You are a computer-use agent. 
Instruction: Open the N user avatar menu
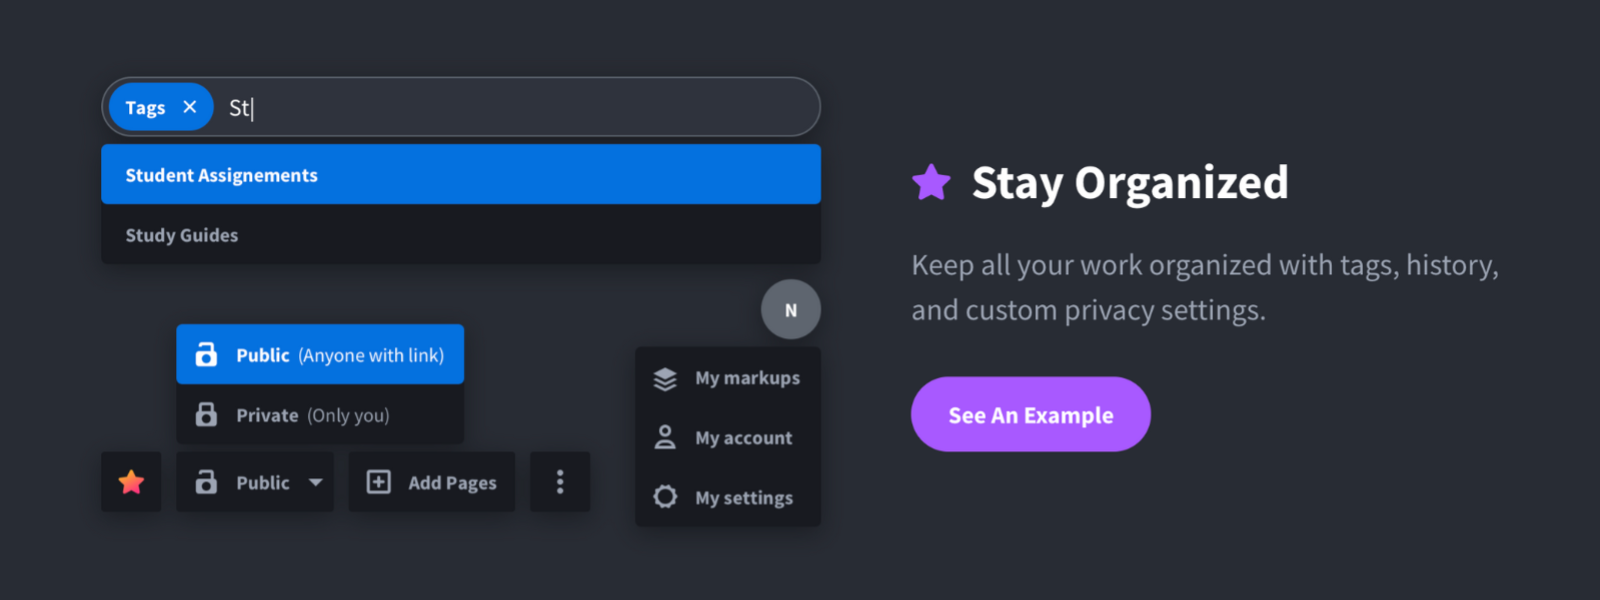pos(791,310)
